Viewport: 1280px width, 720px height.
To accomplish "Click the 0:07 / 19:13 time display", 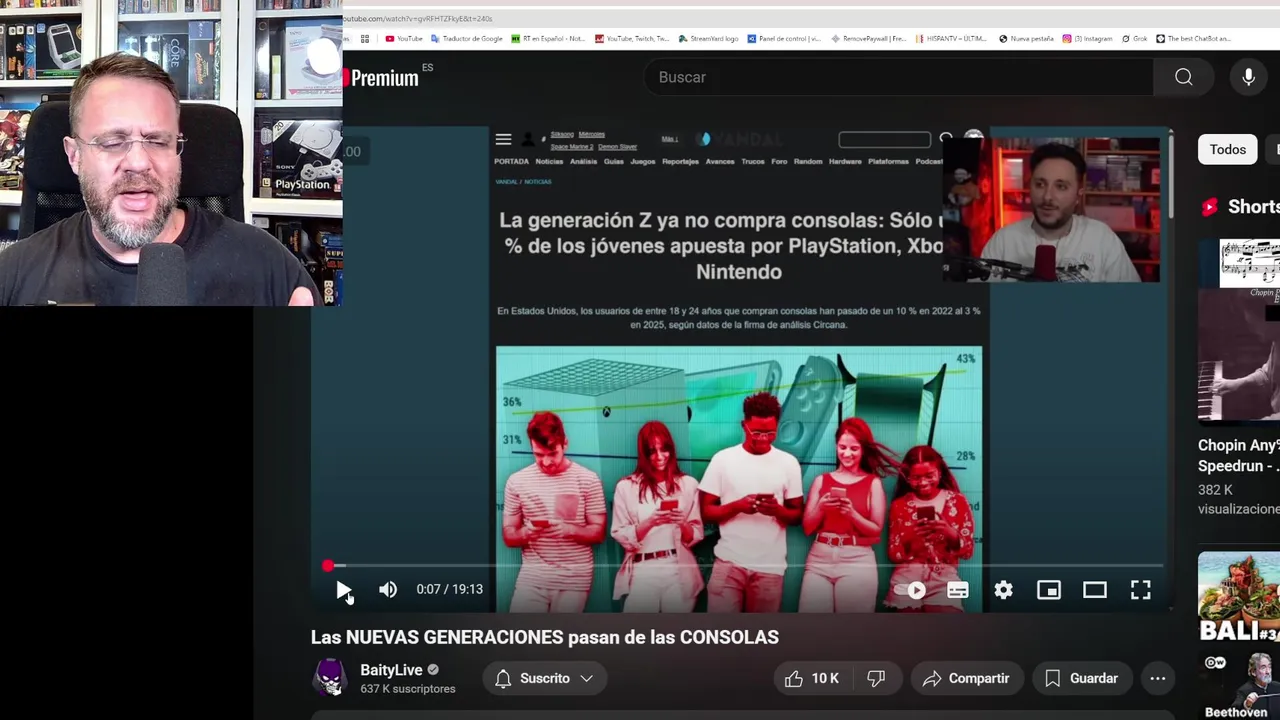I will coord(450,589).
